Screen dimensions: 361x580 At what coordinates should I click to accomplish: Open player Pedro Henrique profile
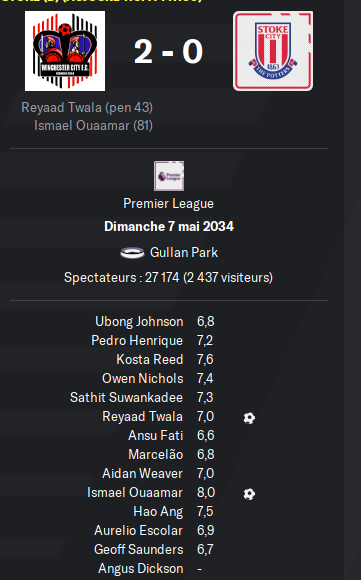click(x=137, y=341)
